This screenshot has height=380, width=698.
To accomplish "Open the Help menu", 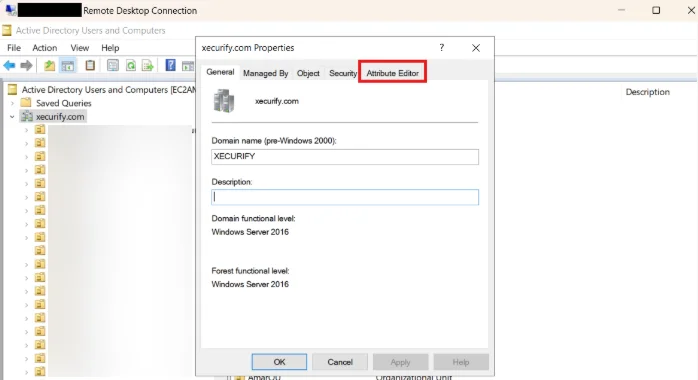I will tap(110, 48).
